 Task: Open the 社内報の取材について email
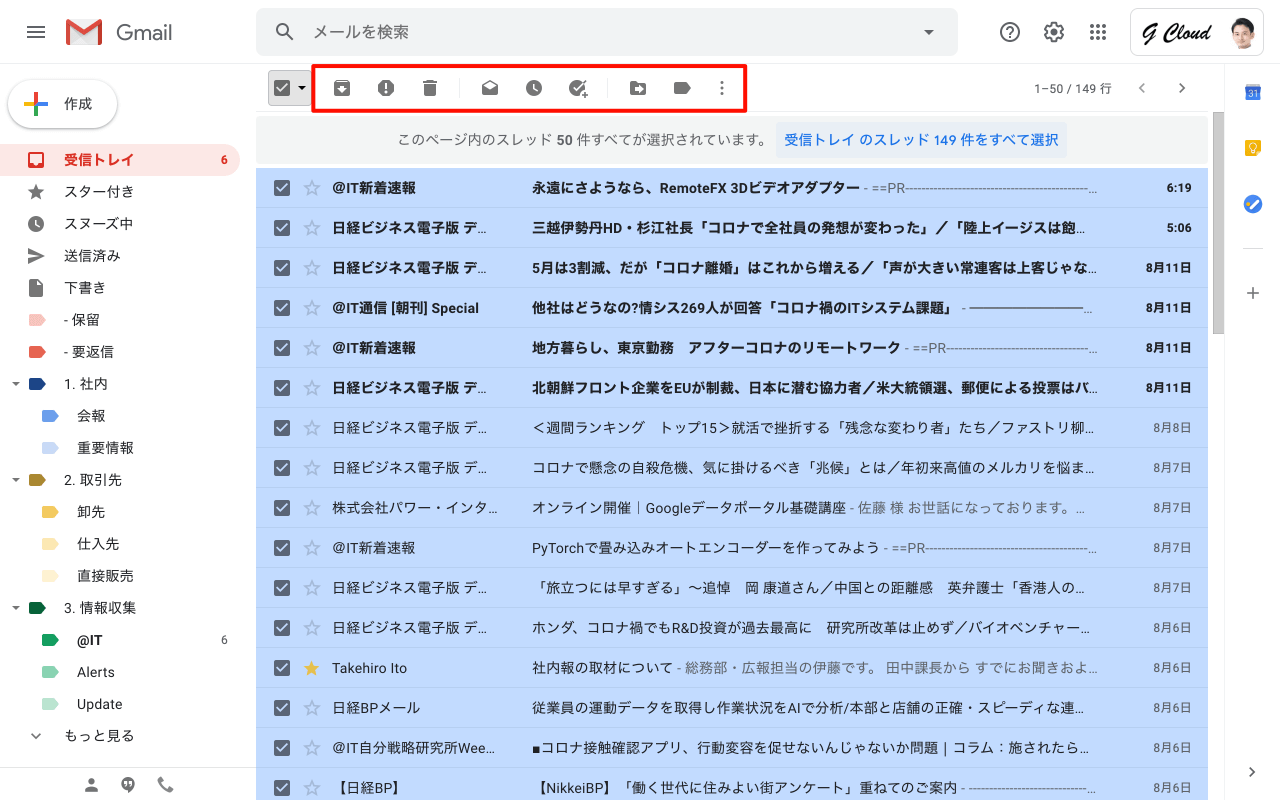point(732,668)
